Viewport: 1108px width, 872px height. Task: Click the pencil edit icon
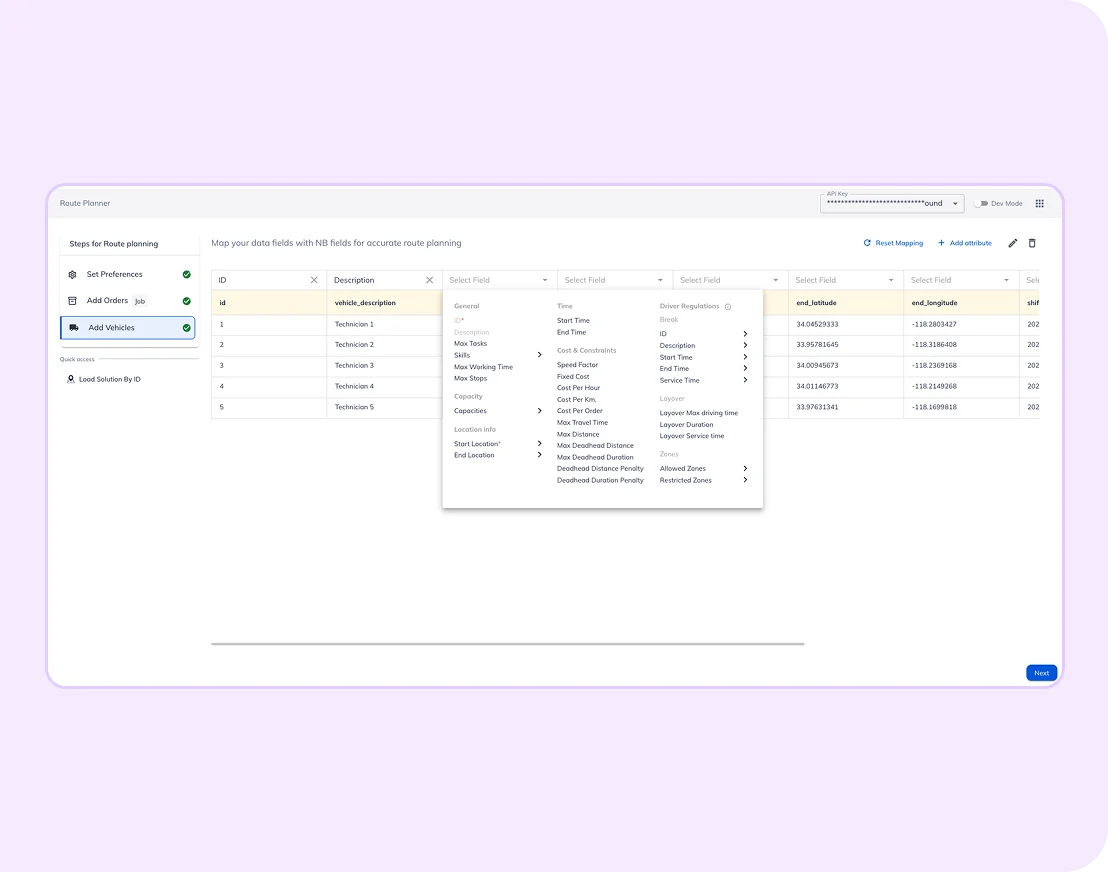coord(1013,243)
